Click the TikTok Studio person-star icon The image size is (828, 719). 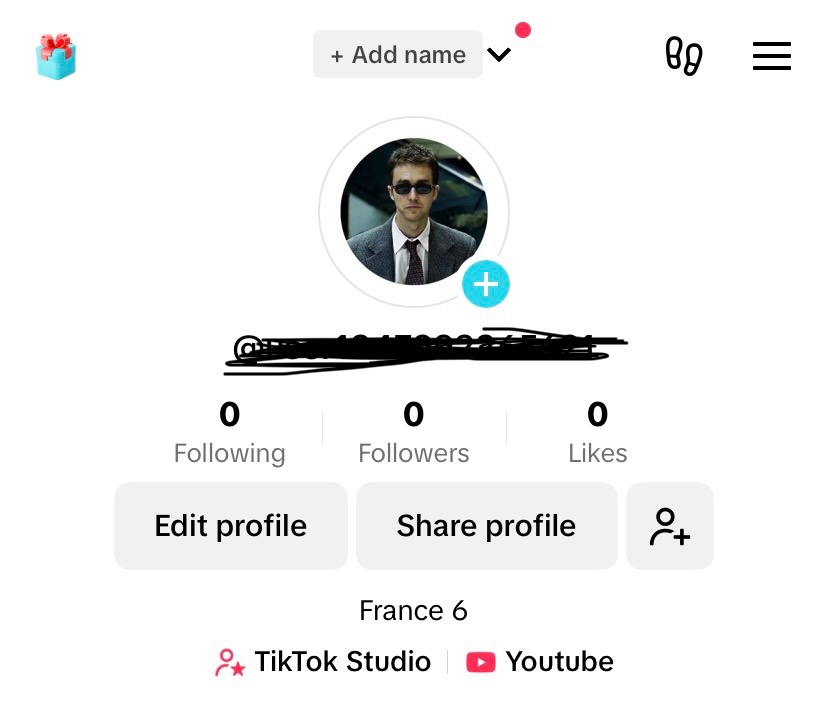click(229, 662)
